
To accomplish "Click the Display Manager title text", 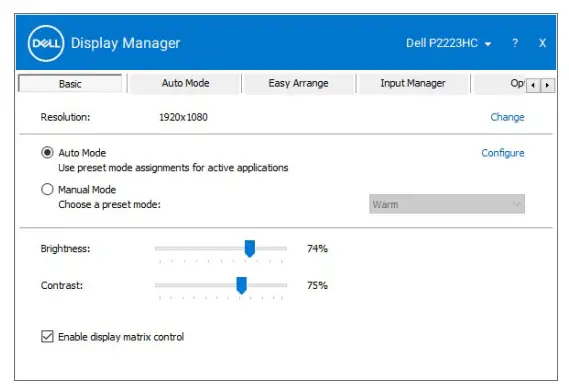I will [x=125, y=43].
